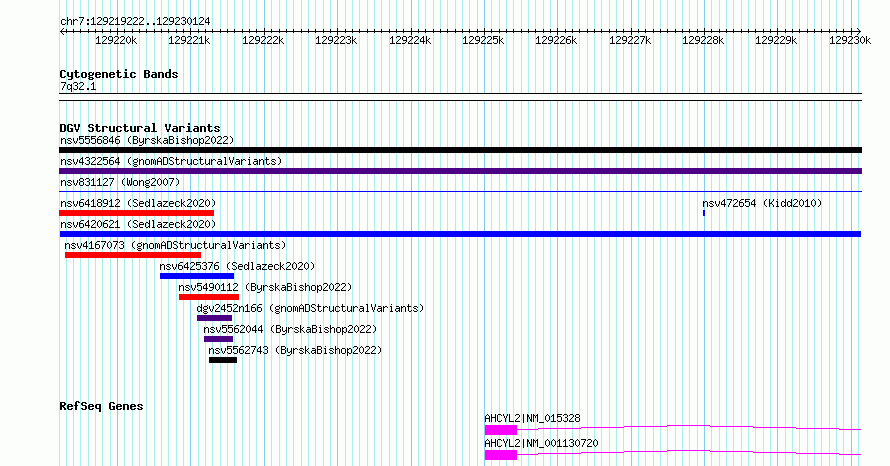Image resolution: width=890 pixels, height=466 pixels.
Task: Select the black nsv5556846 variant bar
Action: coord(460,150)
